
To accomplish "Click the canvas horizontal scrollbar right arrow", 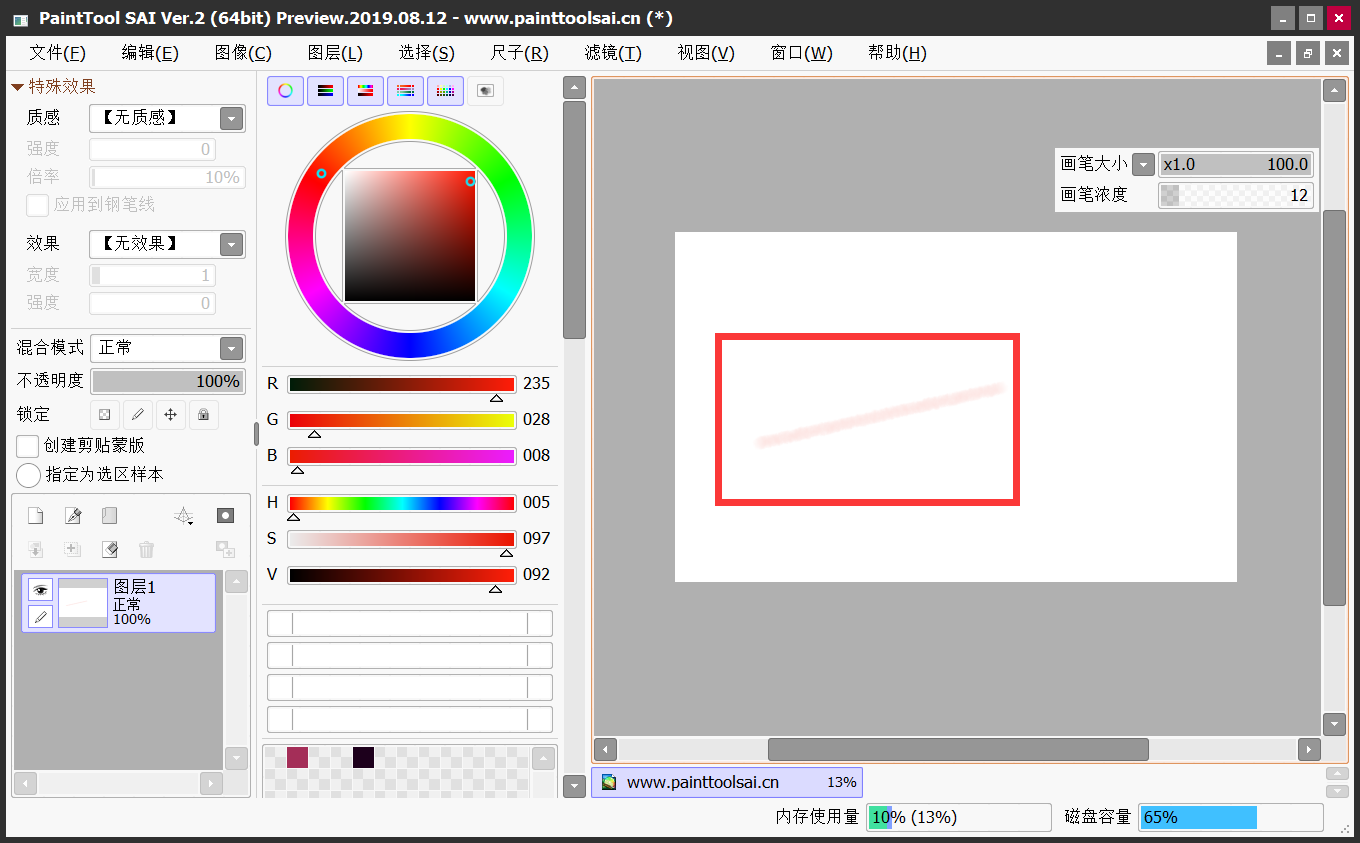I will pyautogui.click(x=1309, y=749).
